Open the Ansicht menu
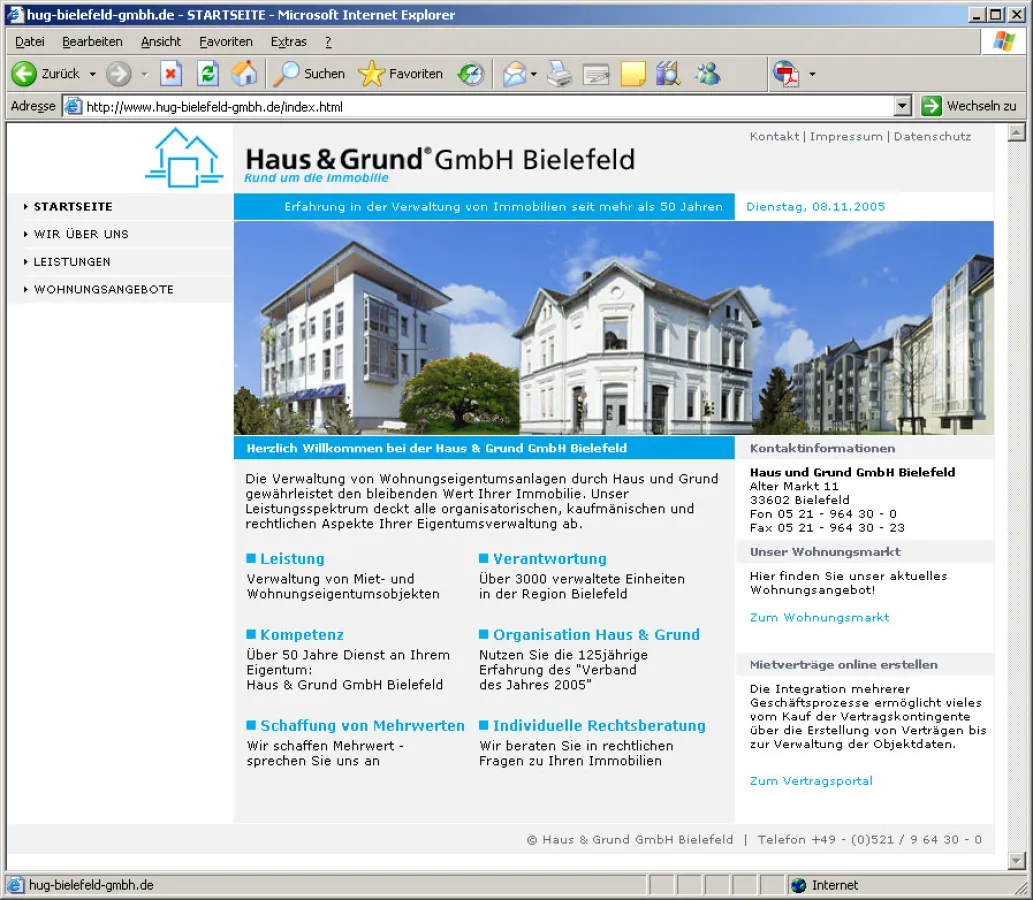The width and height of the screenshot is (1033, 900). [161, 42]
